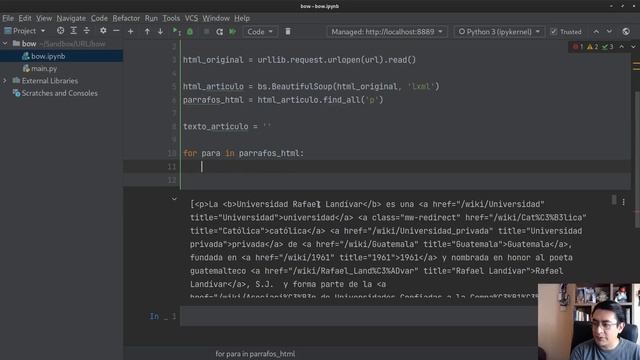Open cell output options three-dot menu

623,202
